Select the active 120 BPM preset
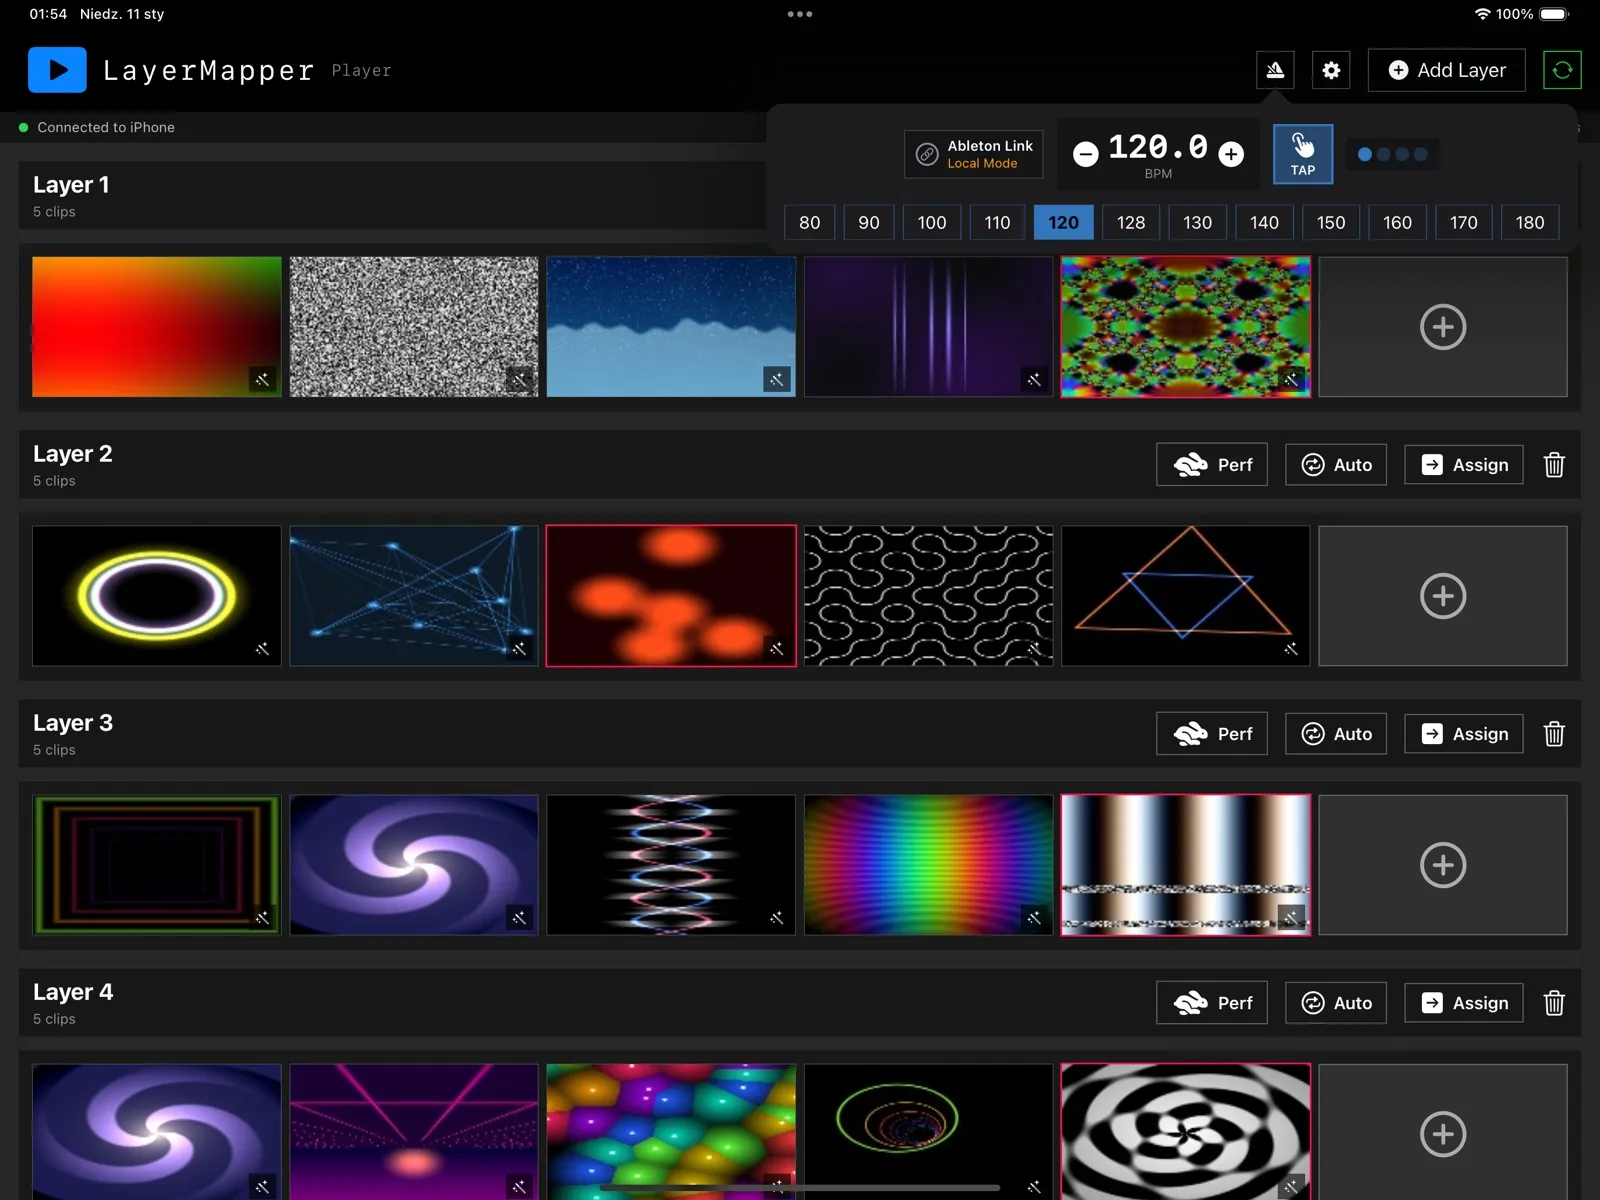 click(x=1063, y=222)
